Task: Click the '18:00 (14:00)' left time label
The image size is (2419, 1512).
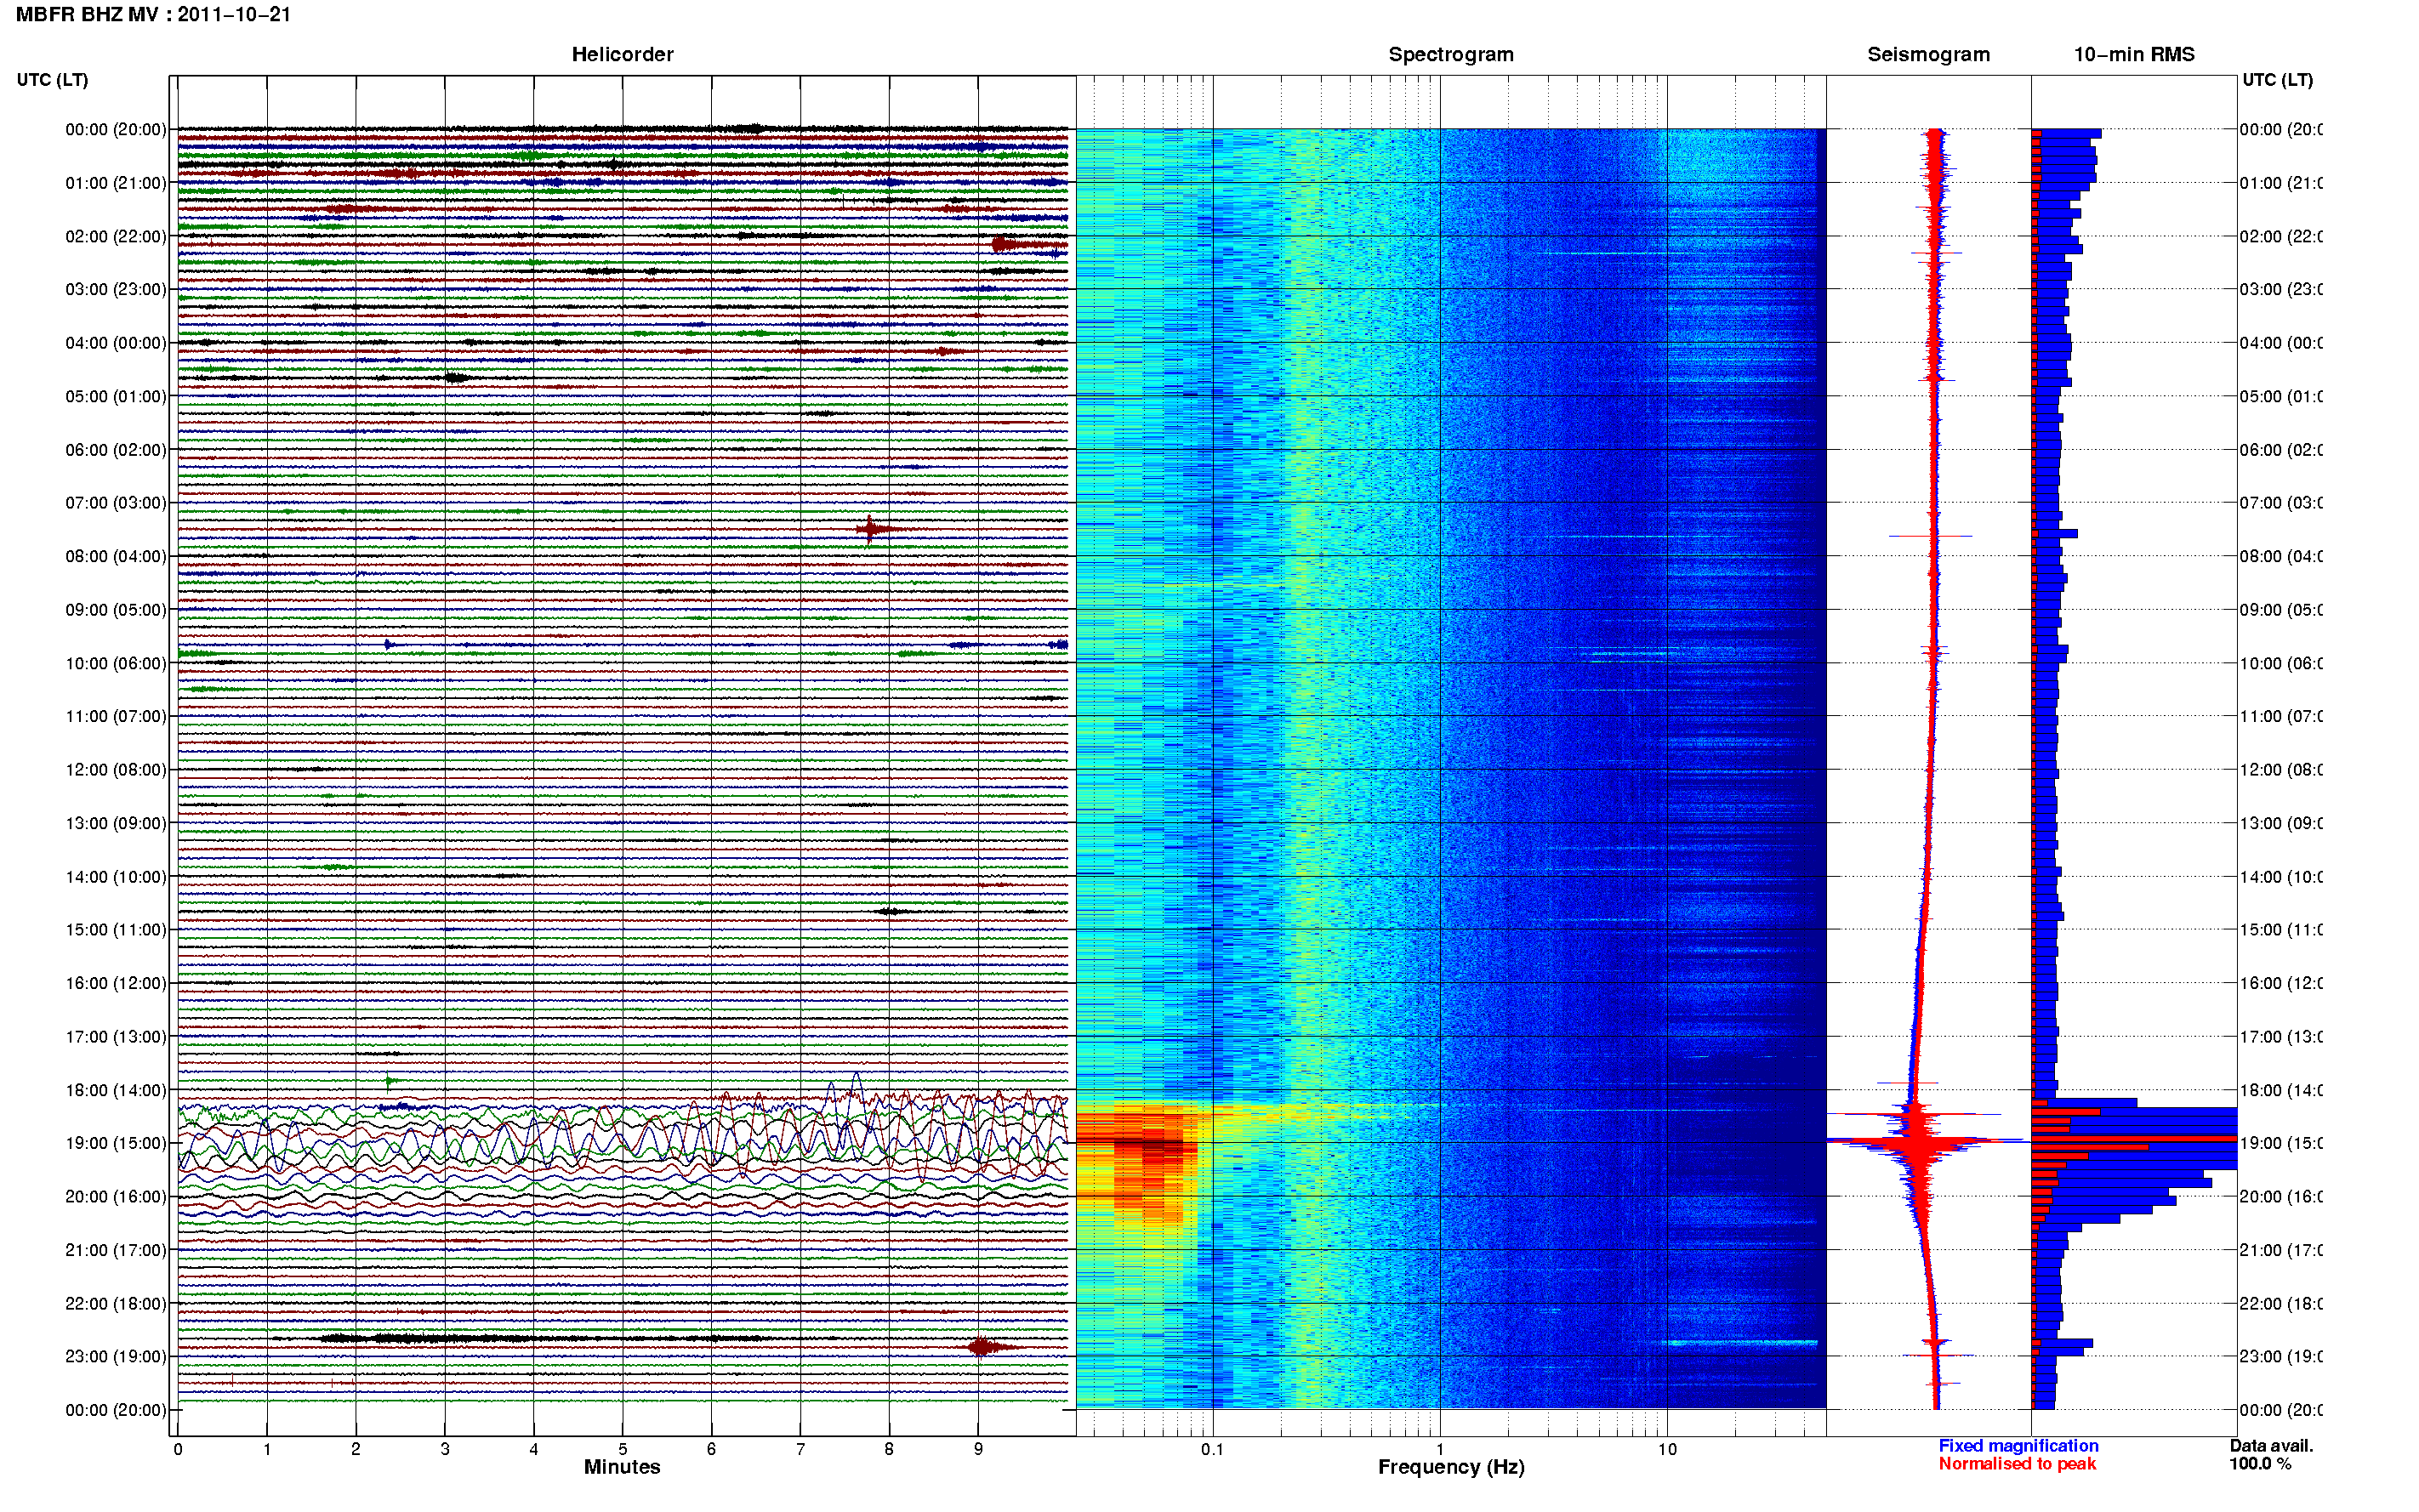Action: pyautogui.click(x=116, y=1091)
